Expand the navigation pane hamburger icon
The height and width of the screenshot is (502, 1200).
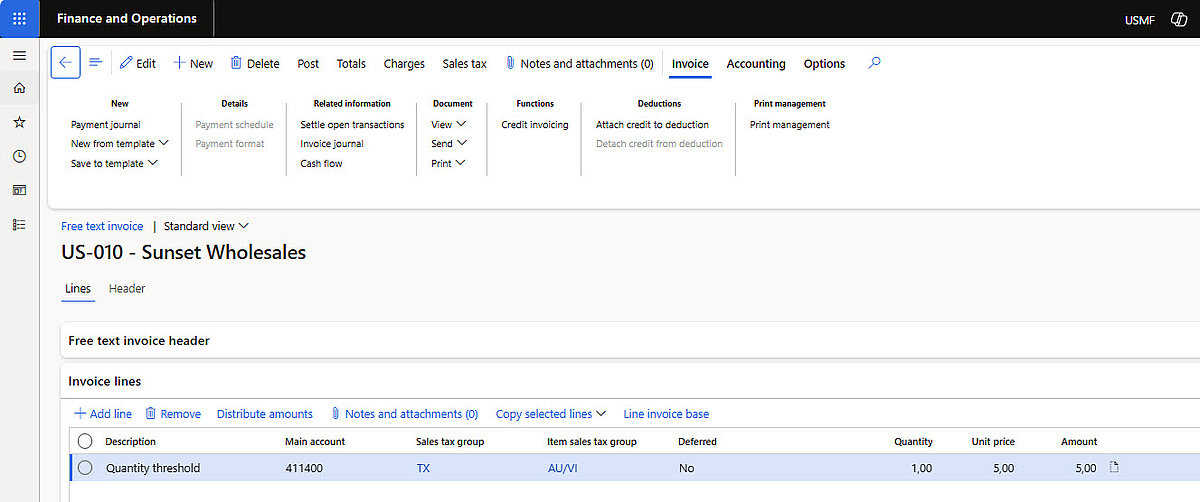click(19, 55)
